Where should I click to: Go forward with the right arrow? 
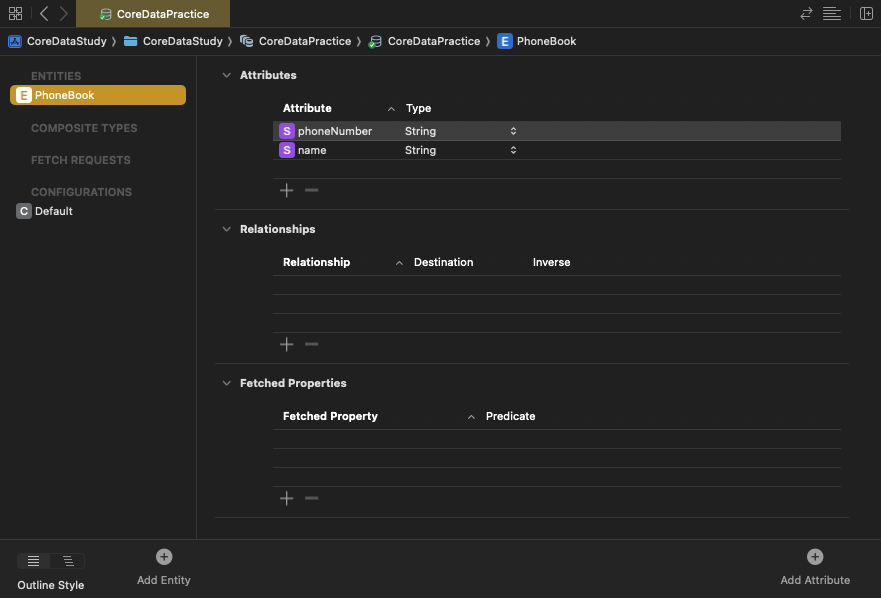63,13
